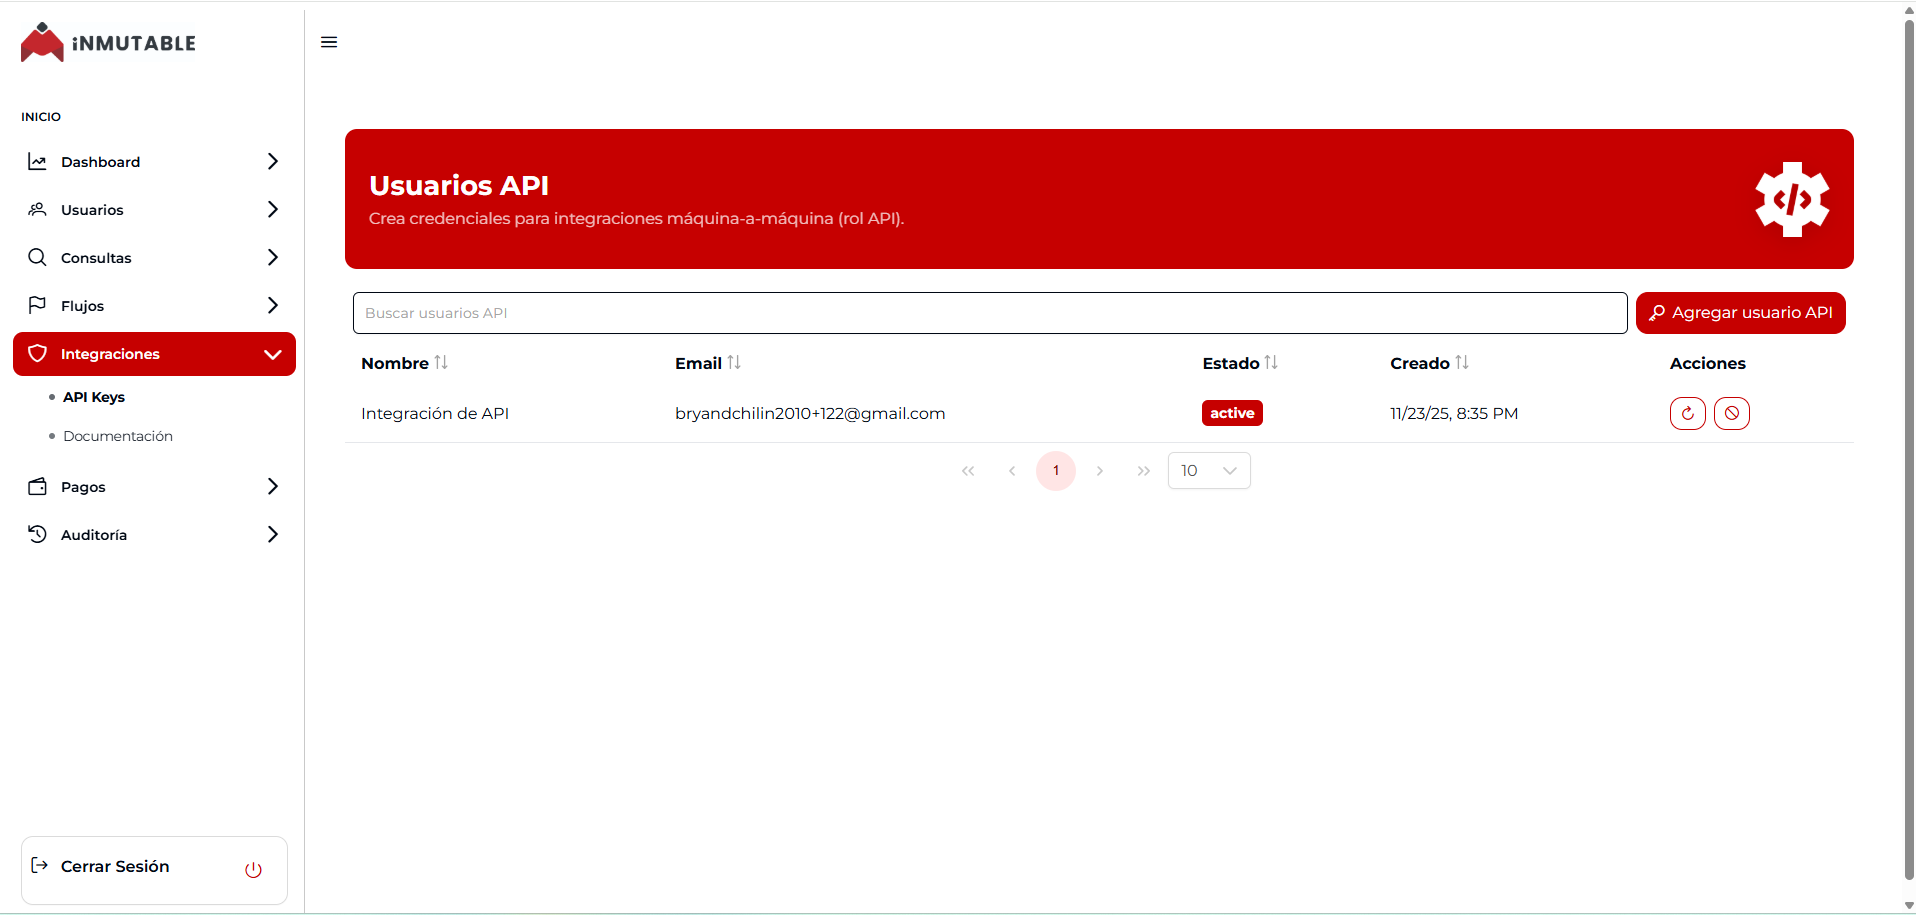Click the Integraciones shield icon

click(37, 353)
